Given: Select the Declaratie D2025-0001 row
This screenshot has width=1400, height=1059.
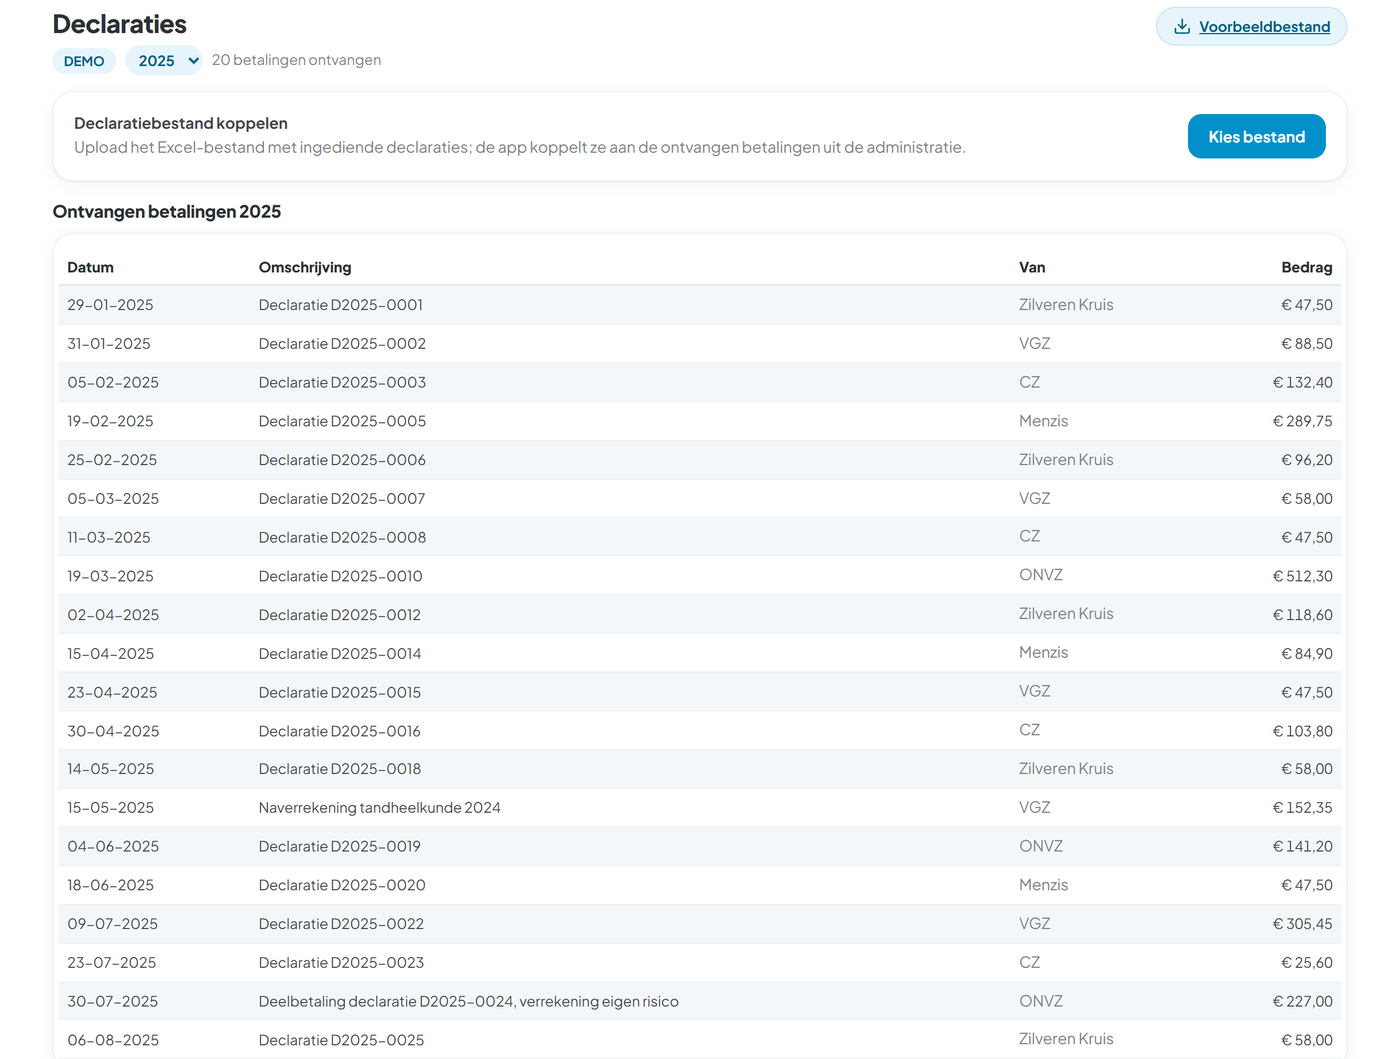Looking at the screenshot, I should tap(700, 305).
